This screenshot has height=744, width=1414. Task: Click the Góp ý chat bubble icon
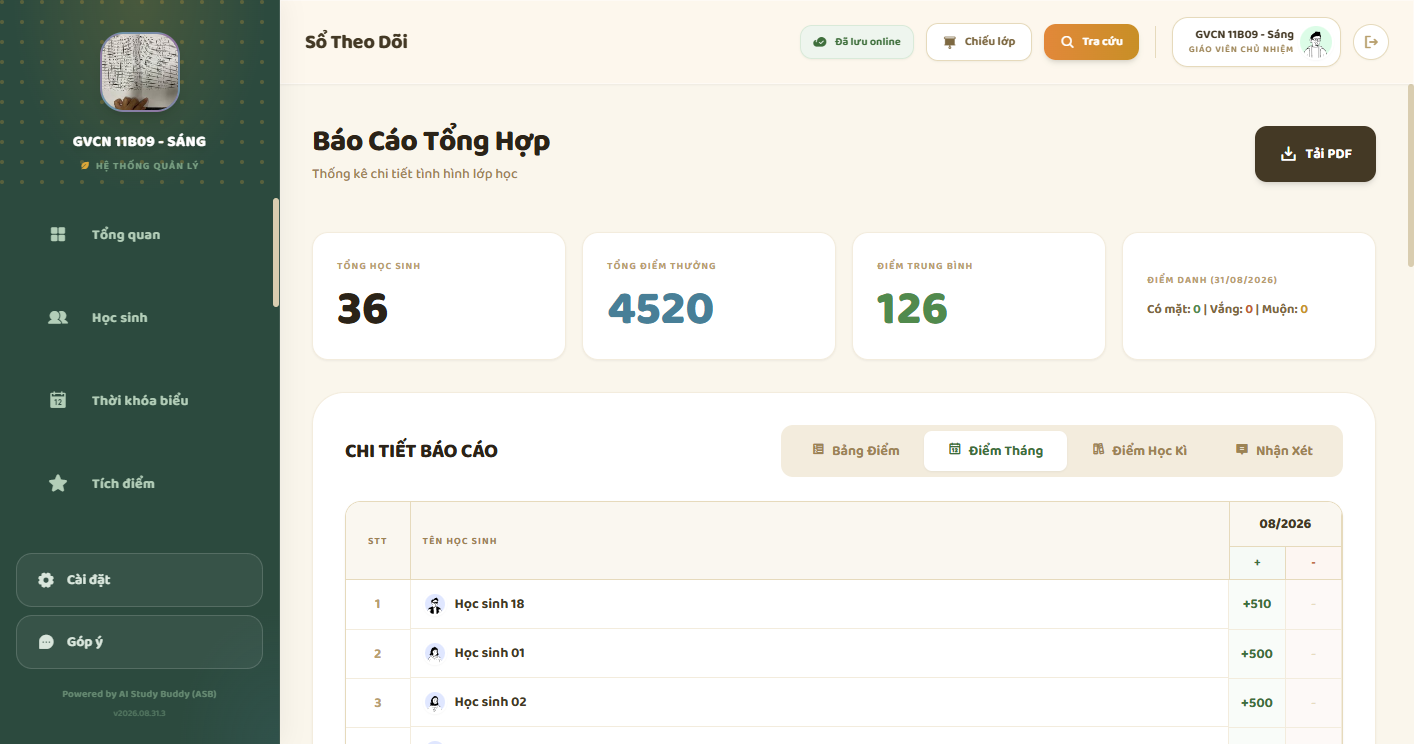(x=46, y=642)
